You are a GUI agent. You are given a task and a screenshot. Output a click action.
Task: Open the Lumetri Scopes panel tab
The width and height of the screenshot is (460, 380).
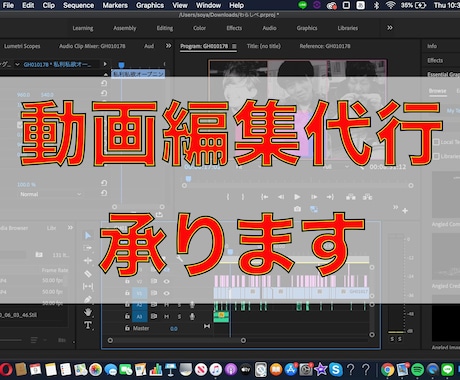[x=22, y=46]
